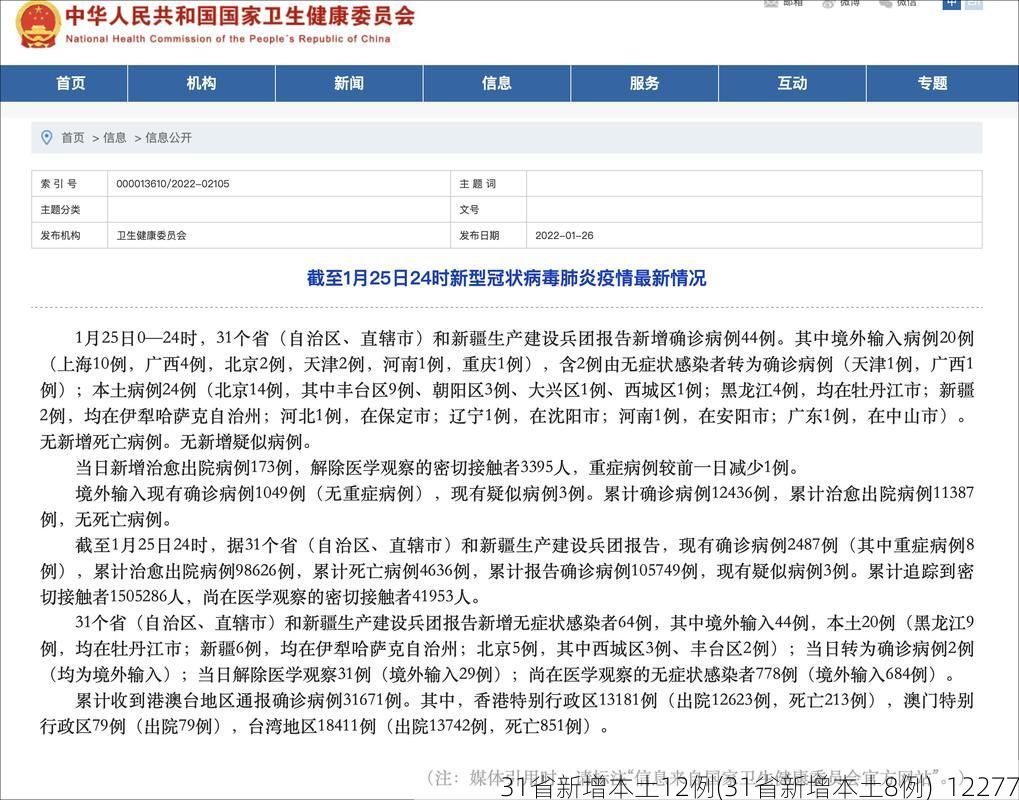Click the index number 000013610/2022-02105
This screenshot has height=800, width=1019.
point(173,184)
